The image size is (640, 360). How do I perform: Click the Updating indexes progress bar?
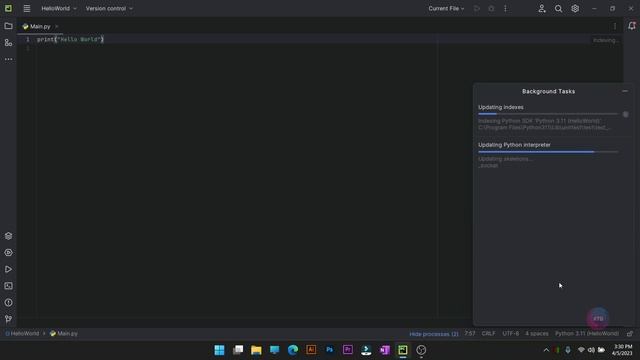tap(548, 114)
